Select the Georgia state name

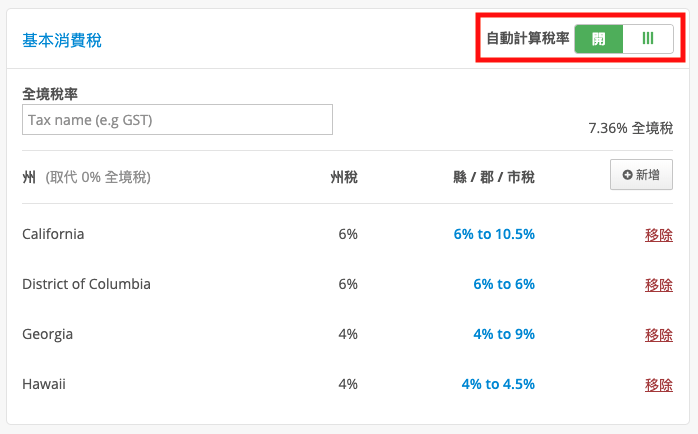tap(47, 334)
